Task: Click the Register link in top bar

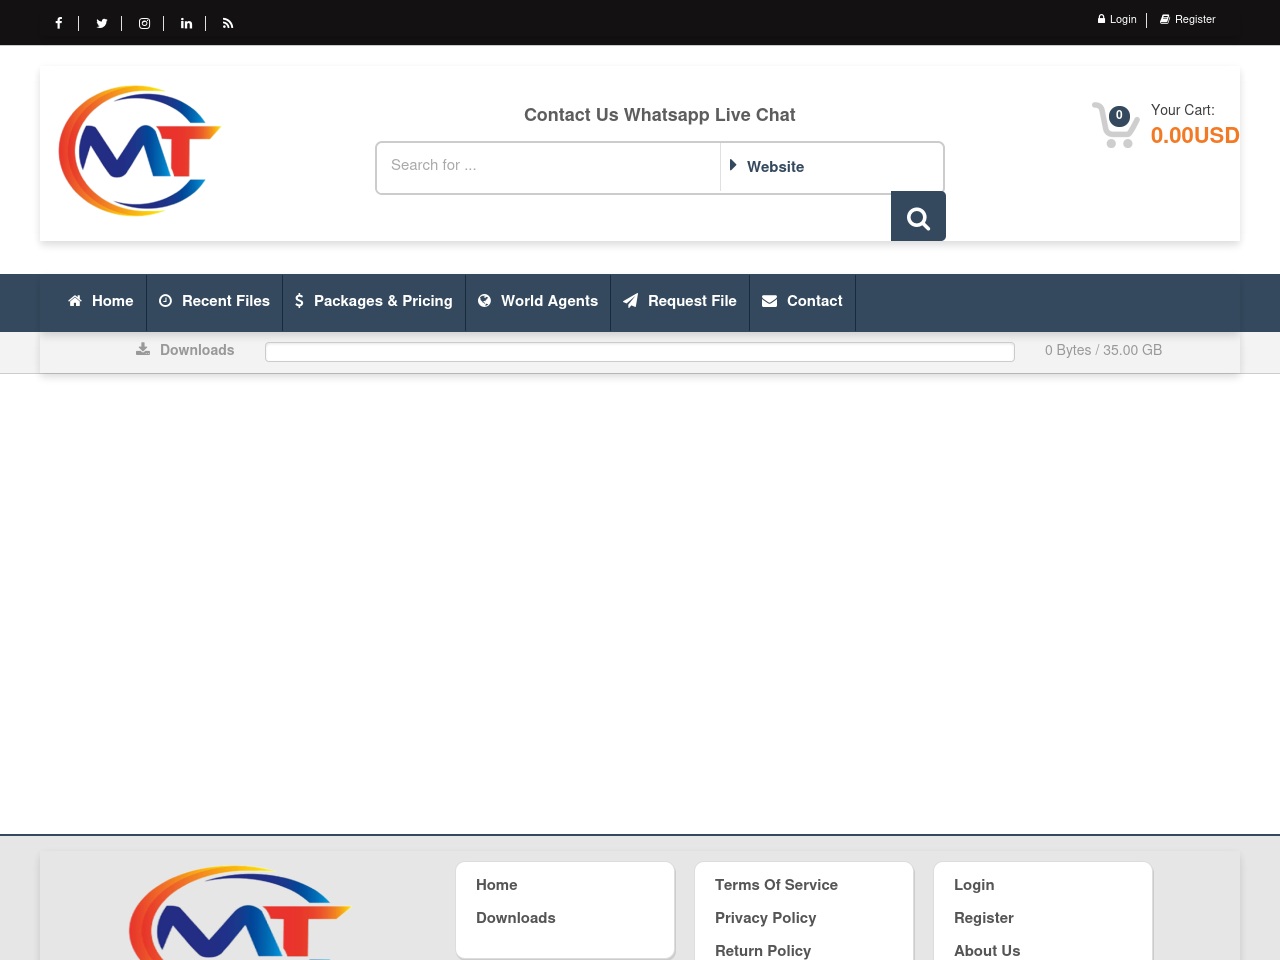Action: click(x=1188, y=19)
